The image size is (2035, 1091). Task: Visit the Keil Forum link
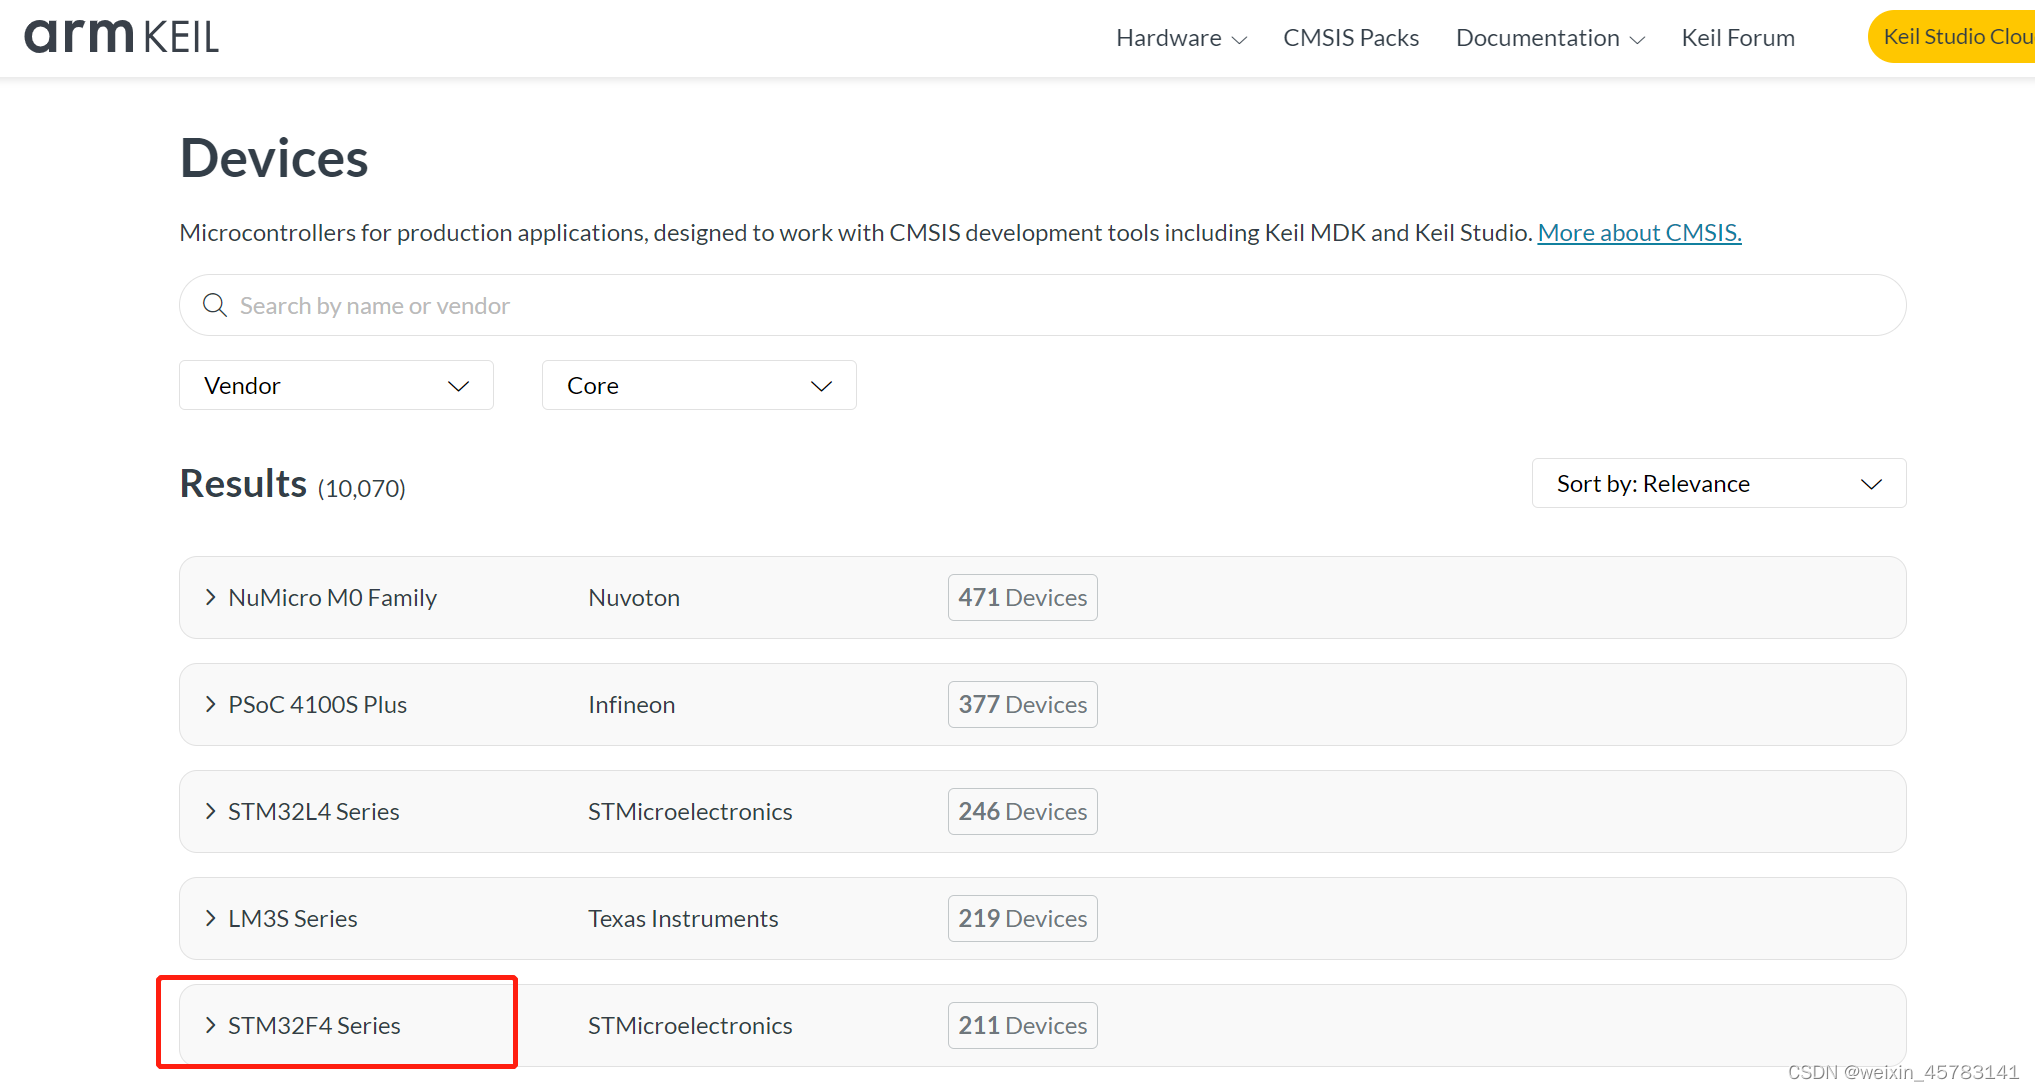(x=1737, y=38)
